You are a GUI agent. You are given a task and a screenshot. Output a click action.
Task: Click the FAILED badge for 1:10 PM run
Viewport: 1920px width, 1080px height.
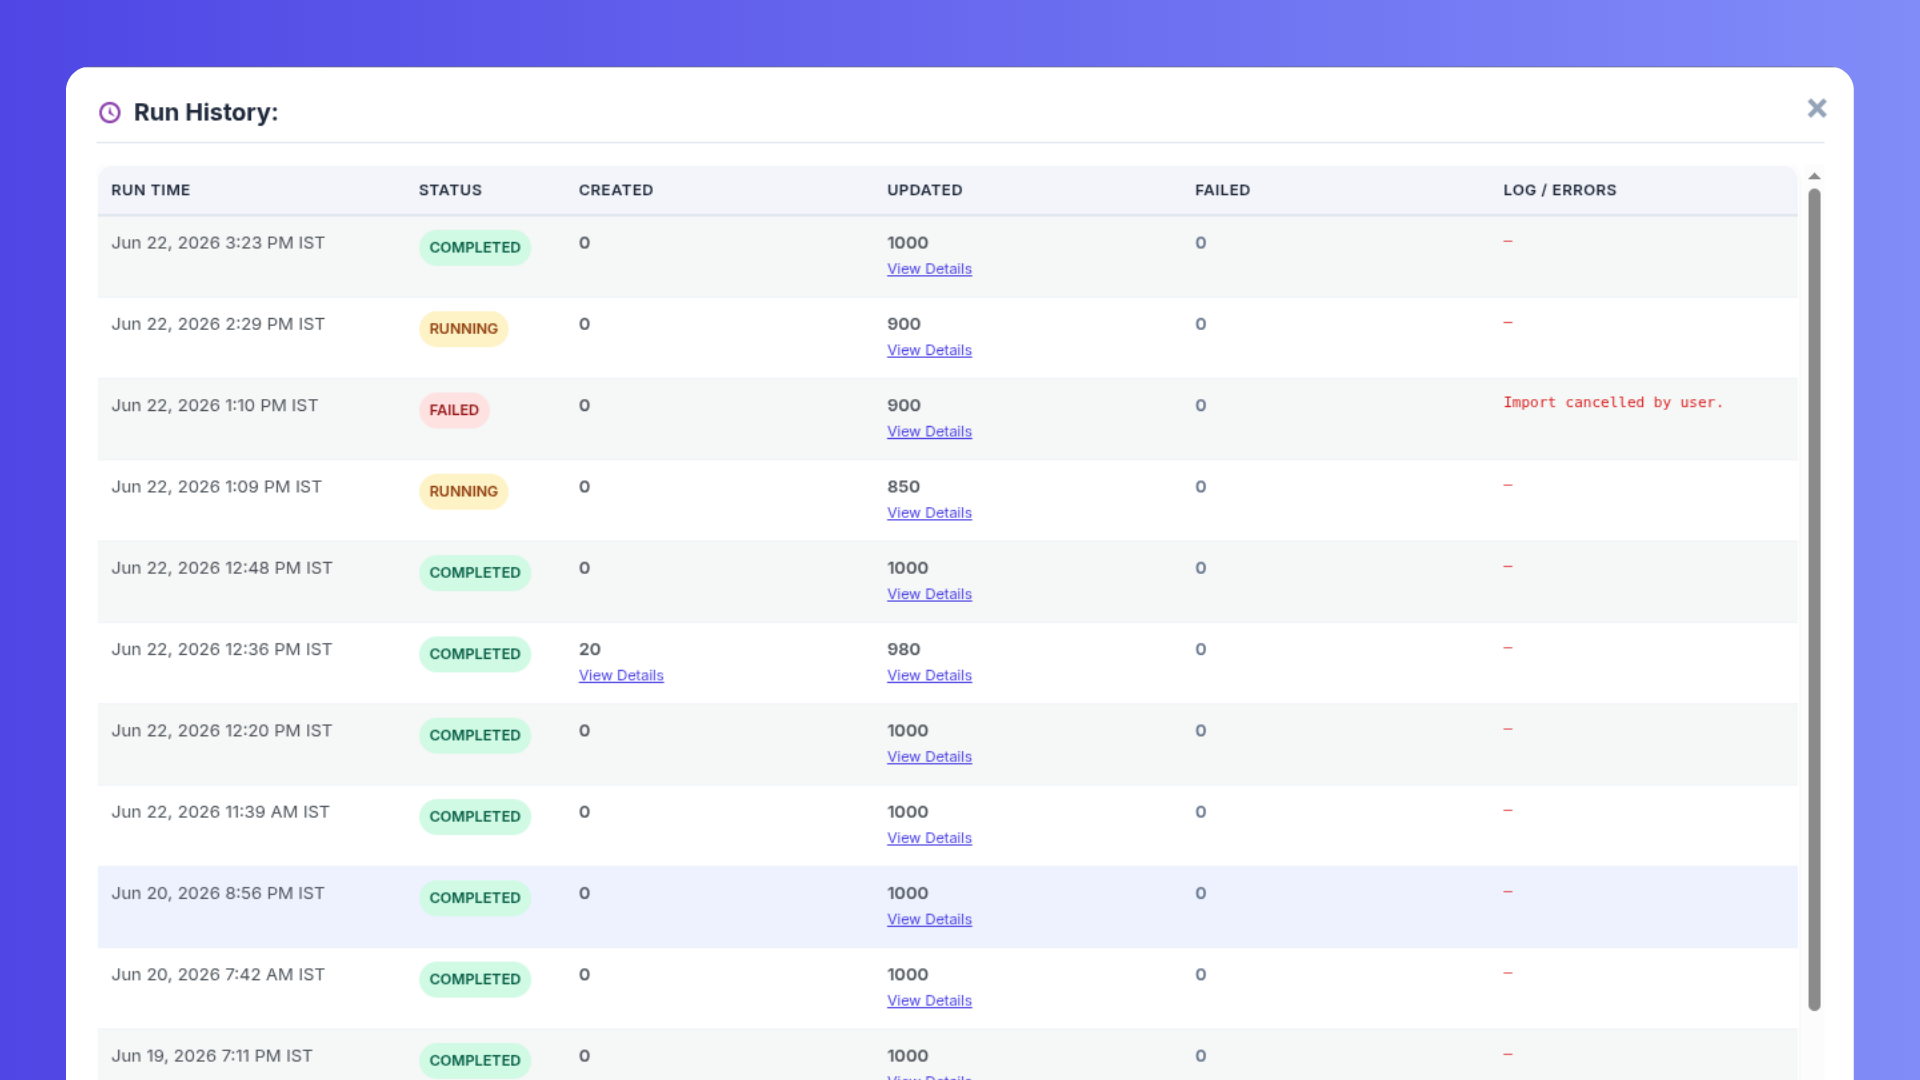pyautogui.click(x=454, y=410)
